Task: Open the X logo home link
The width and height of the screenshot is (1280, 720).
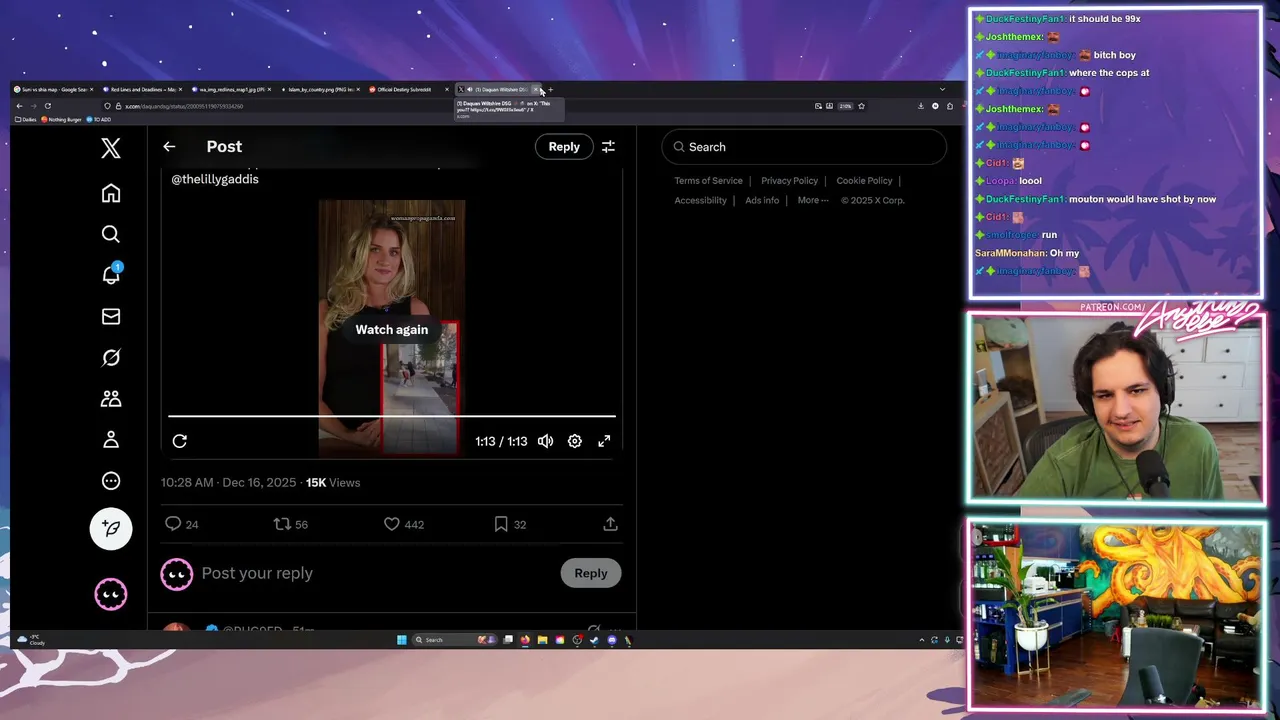Action: point(111,149)
